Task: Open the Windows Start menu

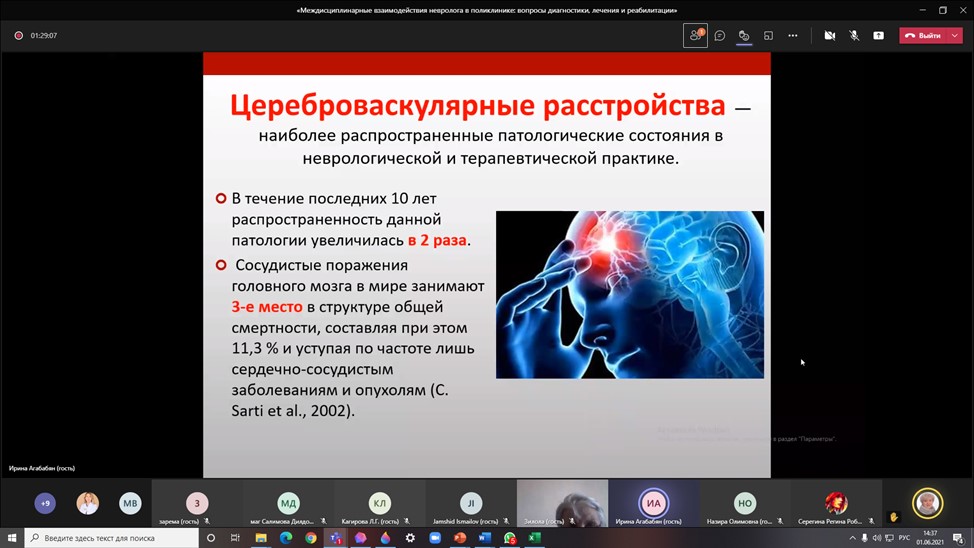Action: [x=12, y=538]
